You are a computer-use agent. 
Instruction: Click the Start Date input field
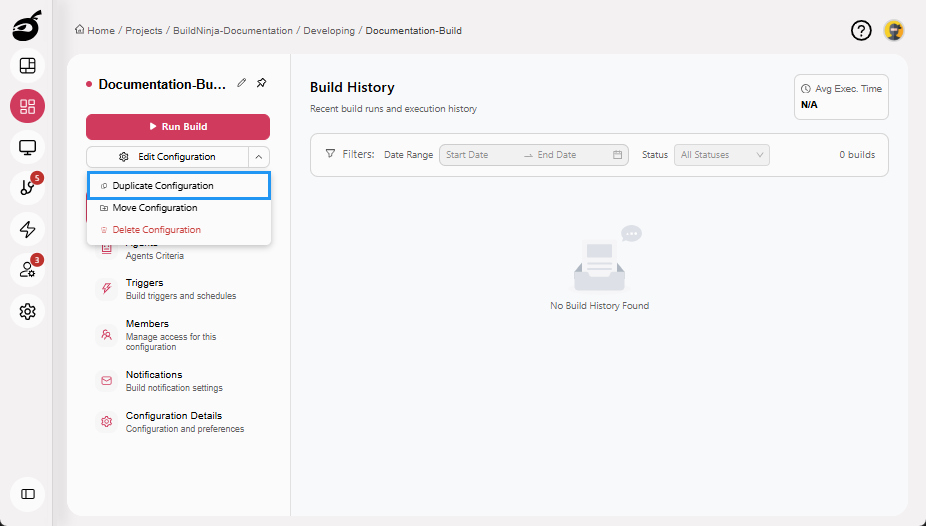[x=480, y=155]
